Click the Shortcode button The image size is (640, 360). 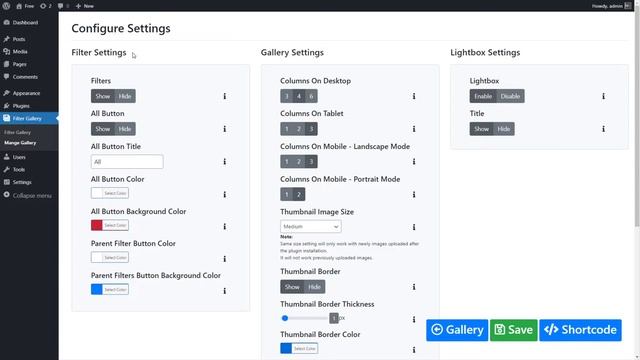click(580, 330)
